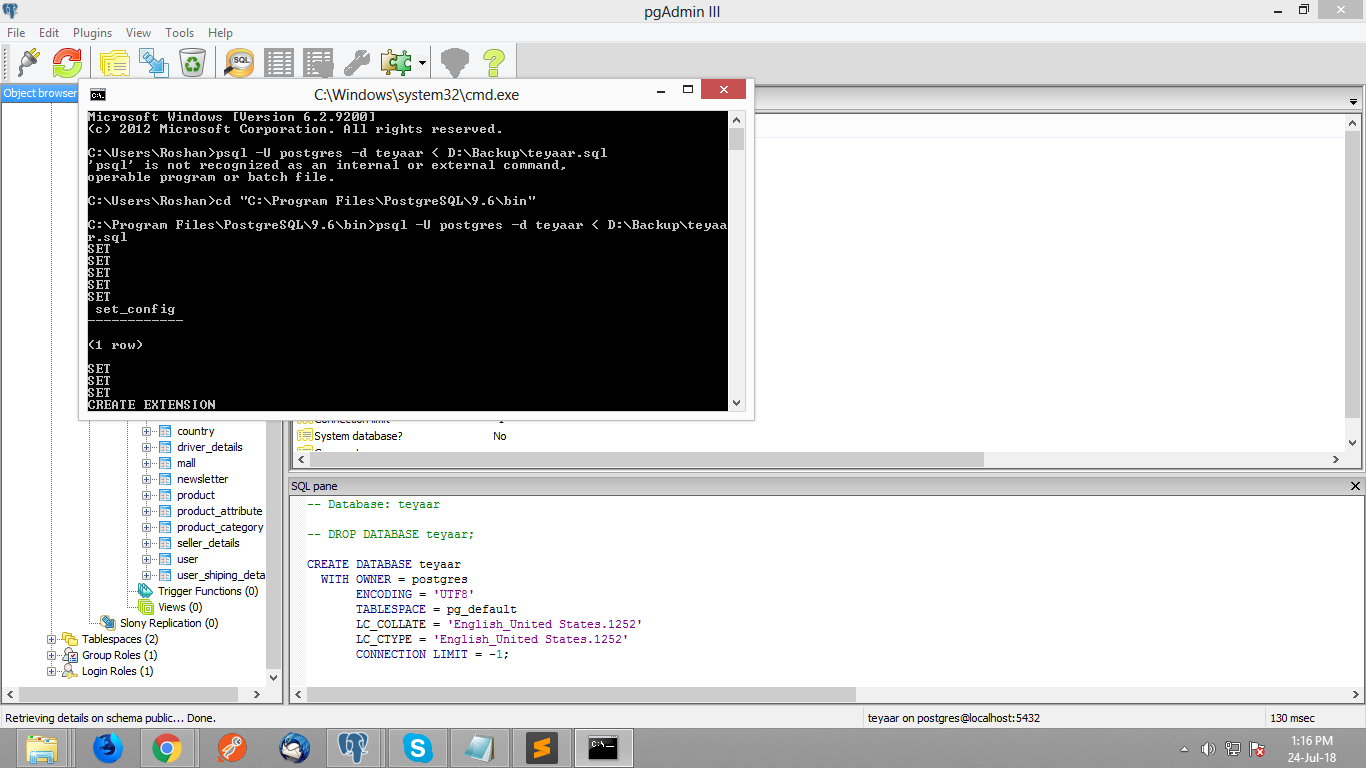Click the View data grid icon
Viewport: 1366px width, 768px height.
click(x=279, y=63)
